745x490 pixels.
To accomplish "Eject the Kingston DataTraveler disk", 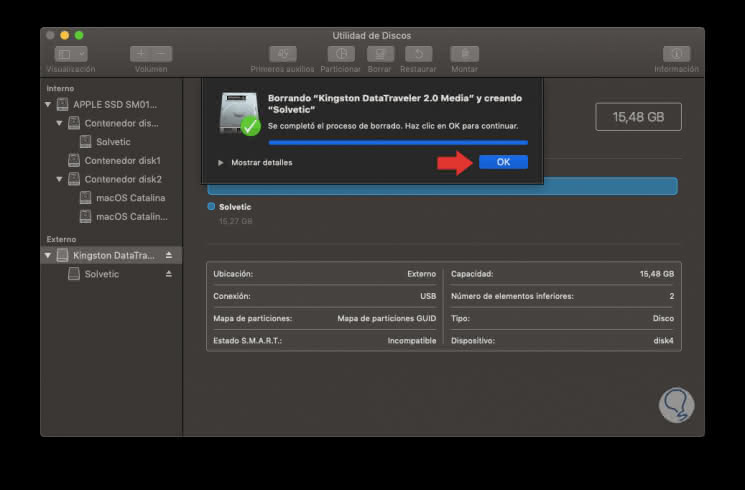I will pyautogui.click(x=169, y=255).
